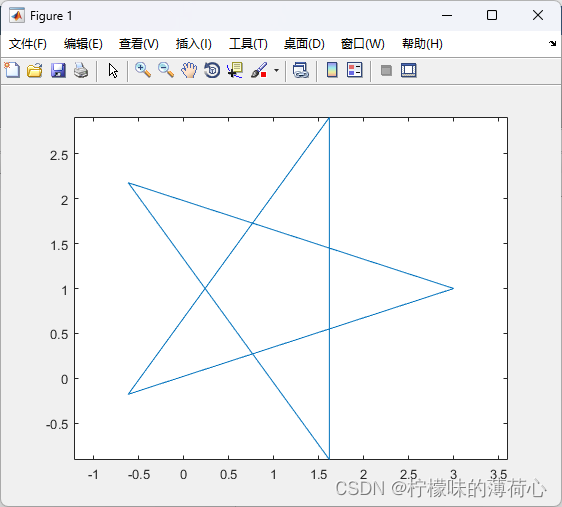Enable the Pan hand tool
Screen dimensions: 562x507
(189, 70)
